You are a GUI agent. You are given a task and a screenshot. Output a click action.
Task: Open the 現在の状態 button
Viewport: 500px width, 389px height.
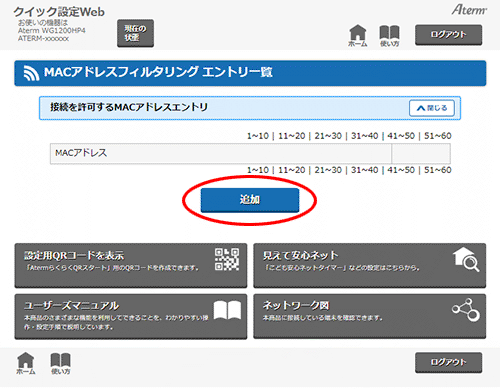click(135, 33)
